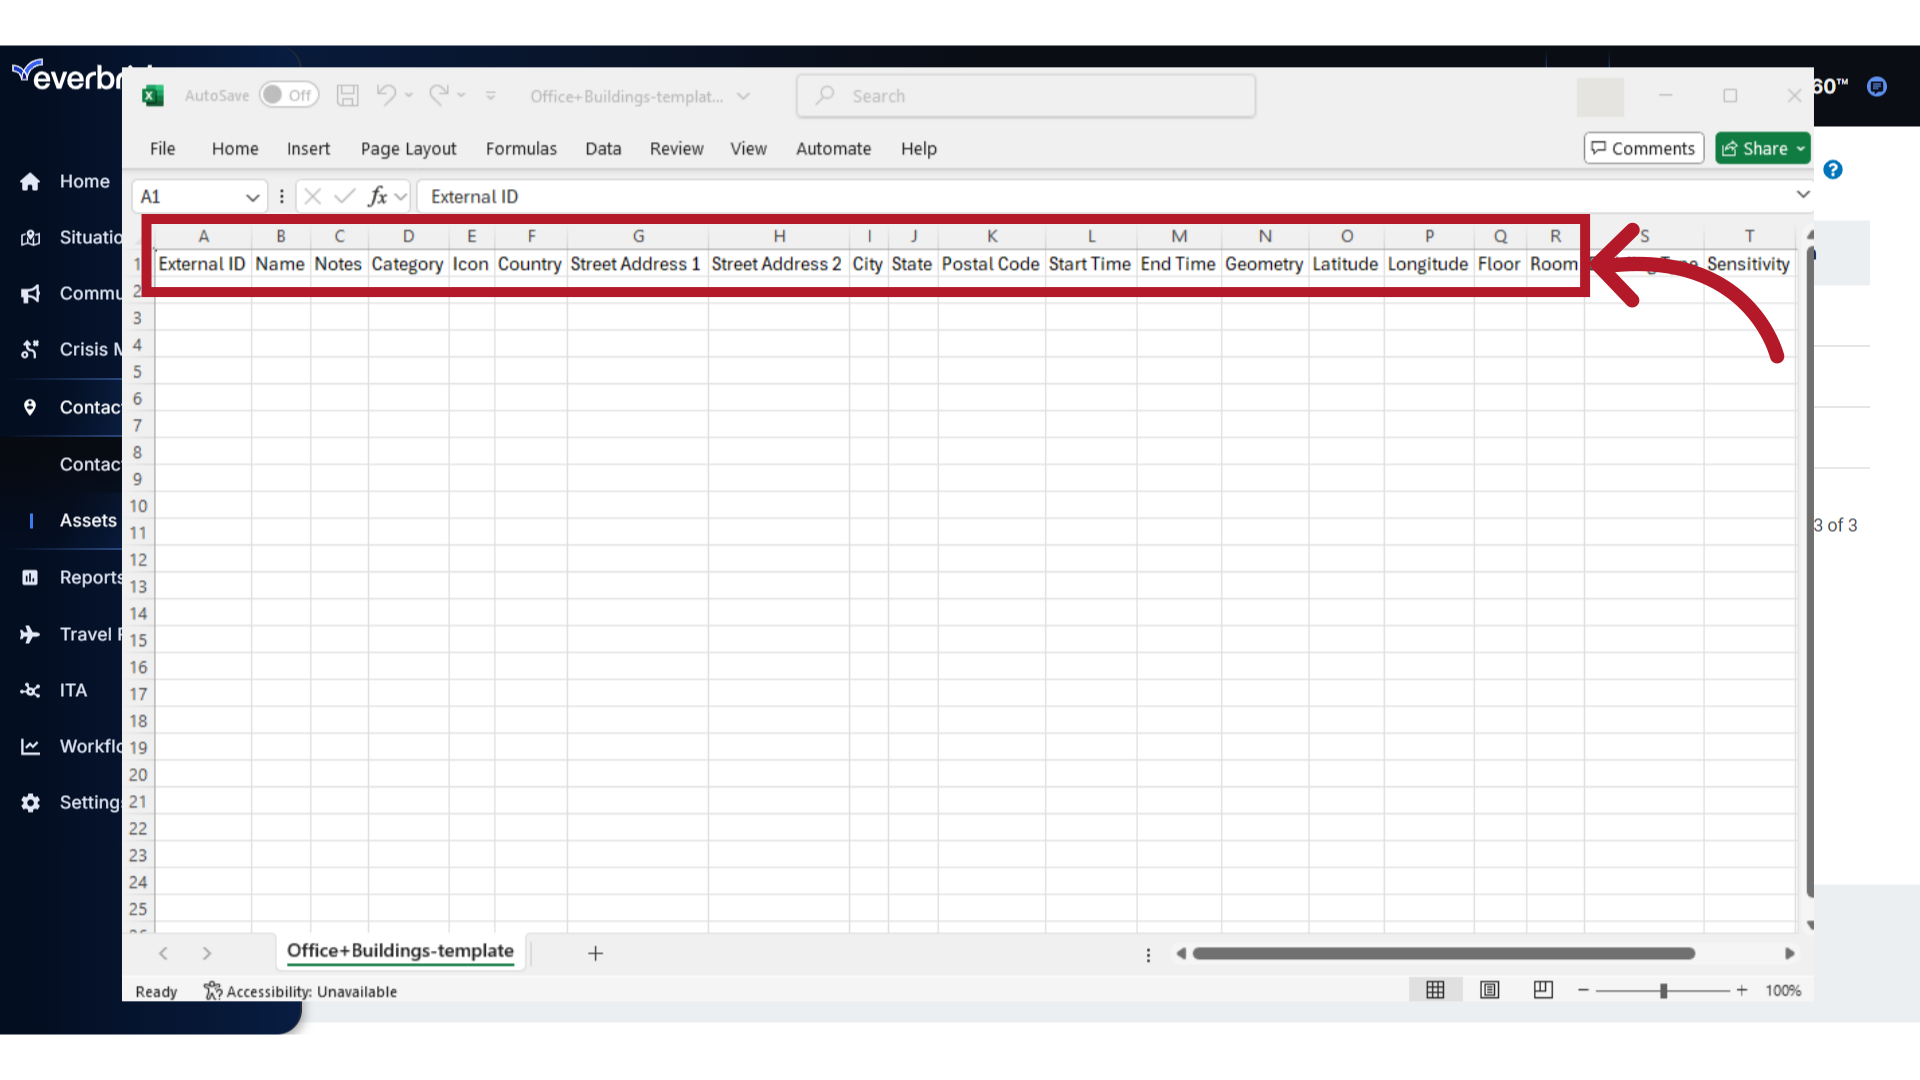
Task: Click the Share button in top right
Action: 1763,148
